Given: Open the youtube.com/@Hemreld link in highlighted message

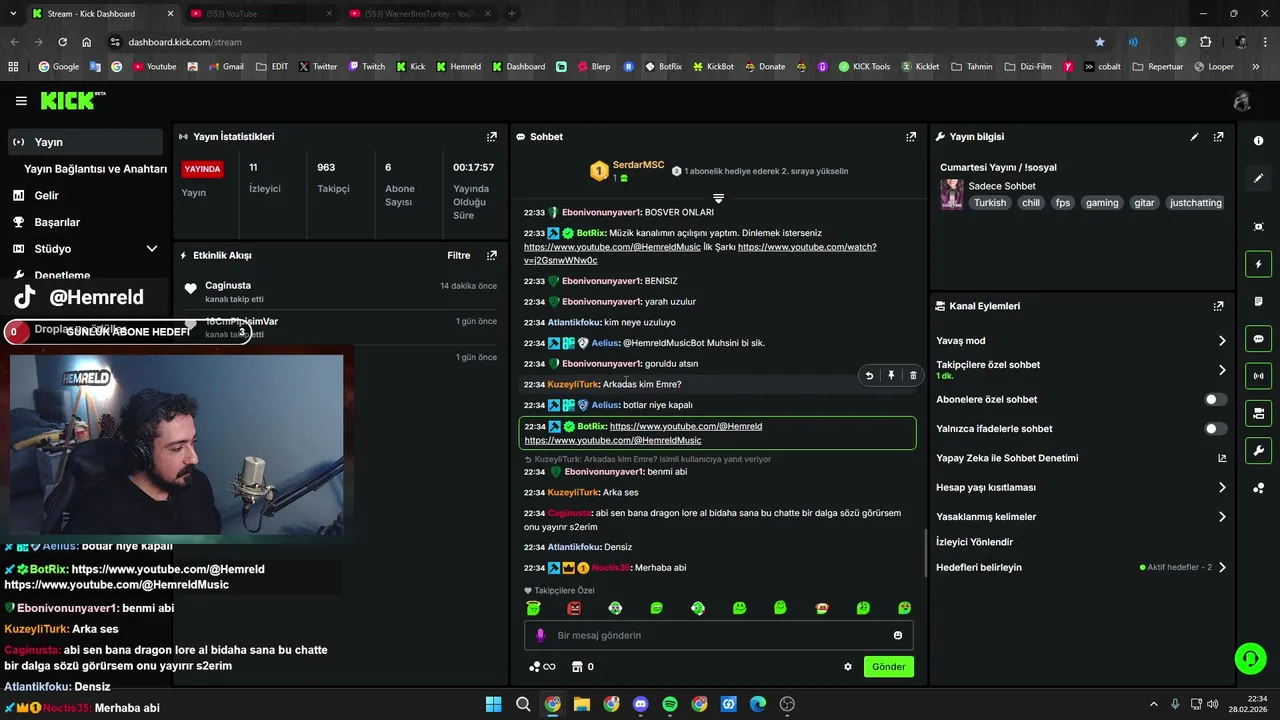Looking at the screenshot, I should click(686, 426).
